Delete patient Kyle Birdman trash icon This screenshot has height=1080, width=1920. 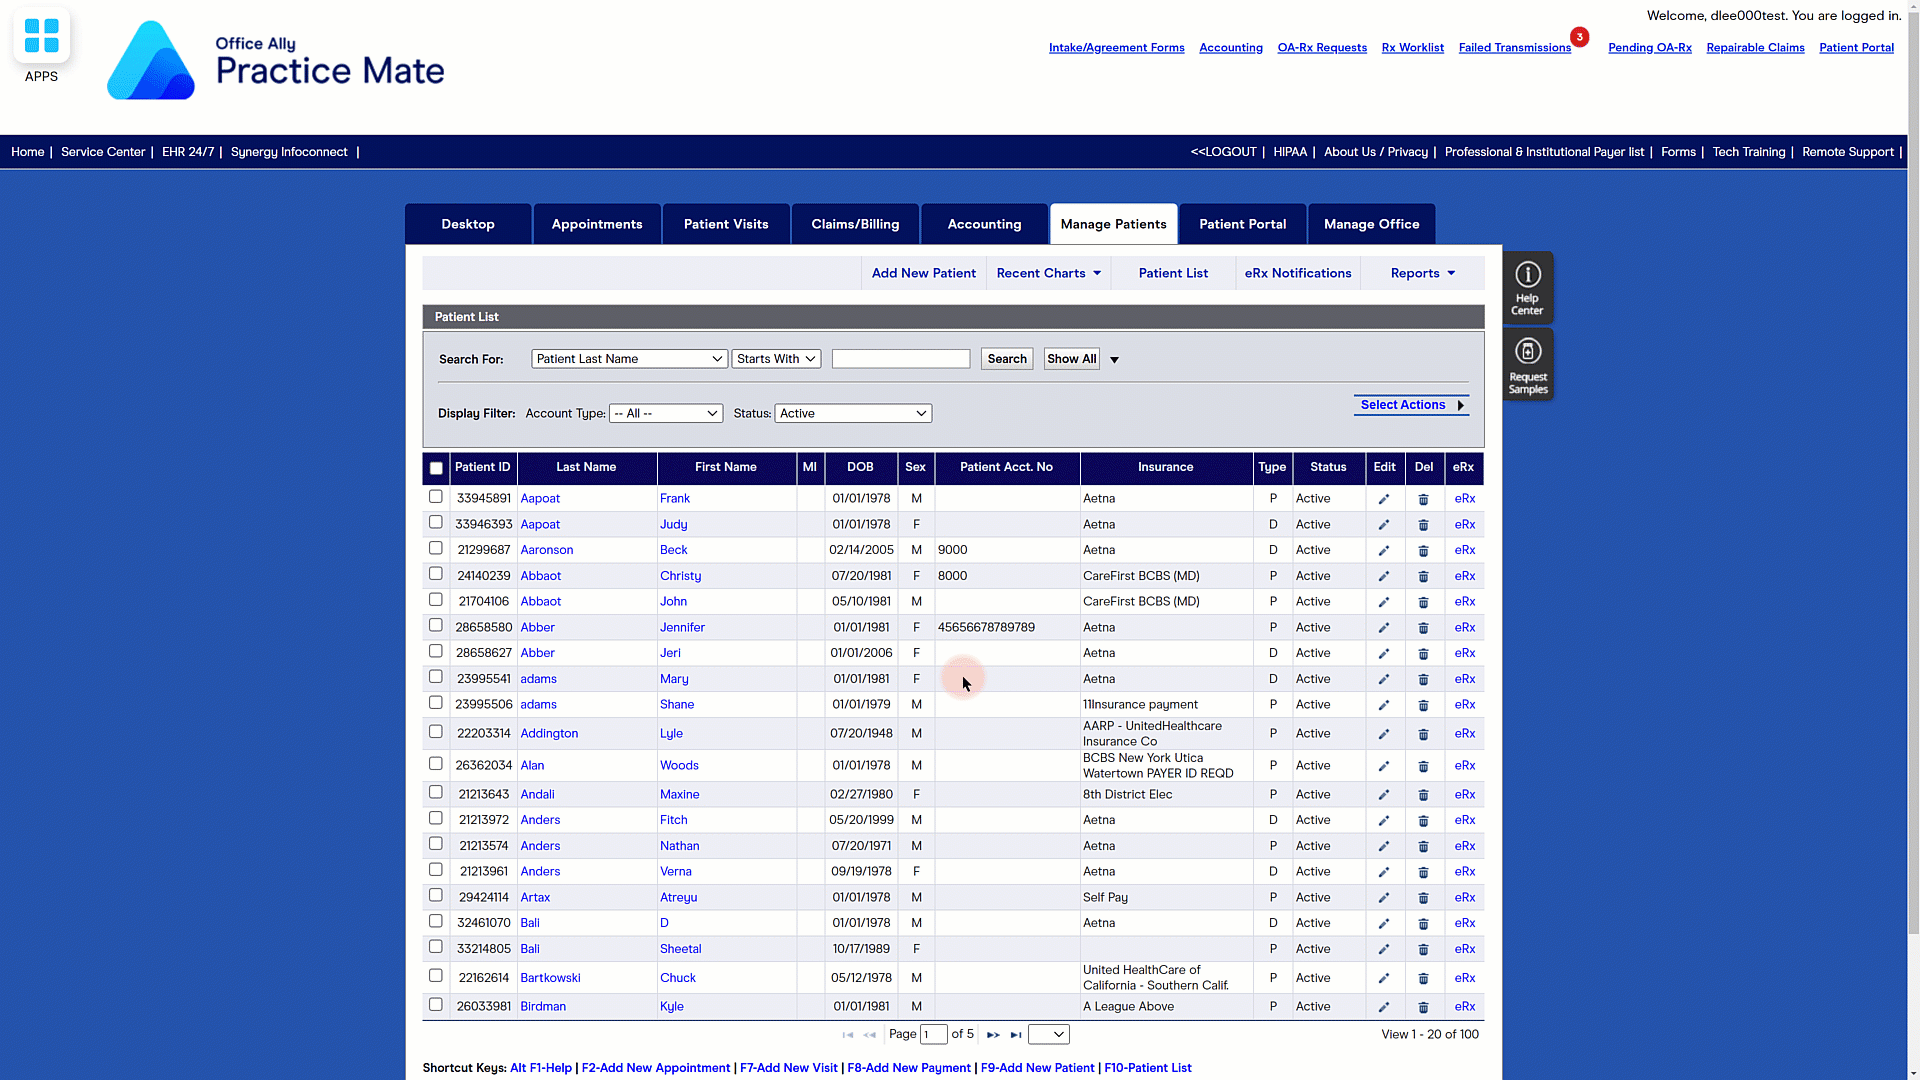coord(1423,1007)
